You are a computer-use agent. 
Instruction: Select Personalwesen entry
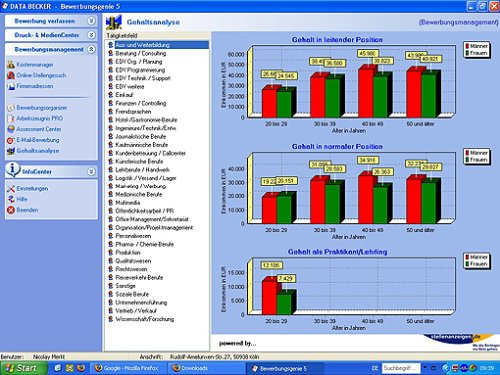pyautogui.click(x=133, y=236)
